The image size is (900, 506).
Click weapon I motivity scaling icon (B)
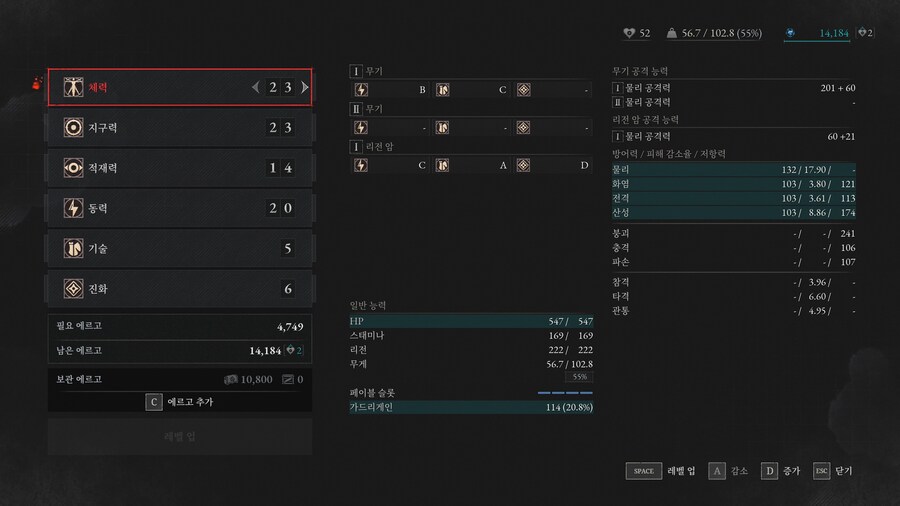pyautogui.click(x=361, y=89)
